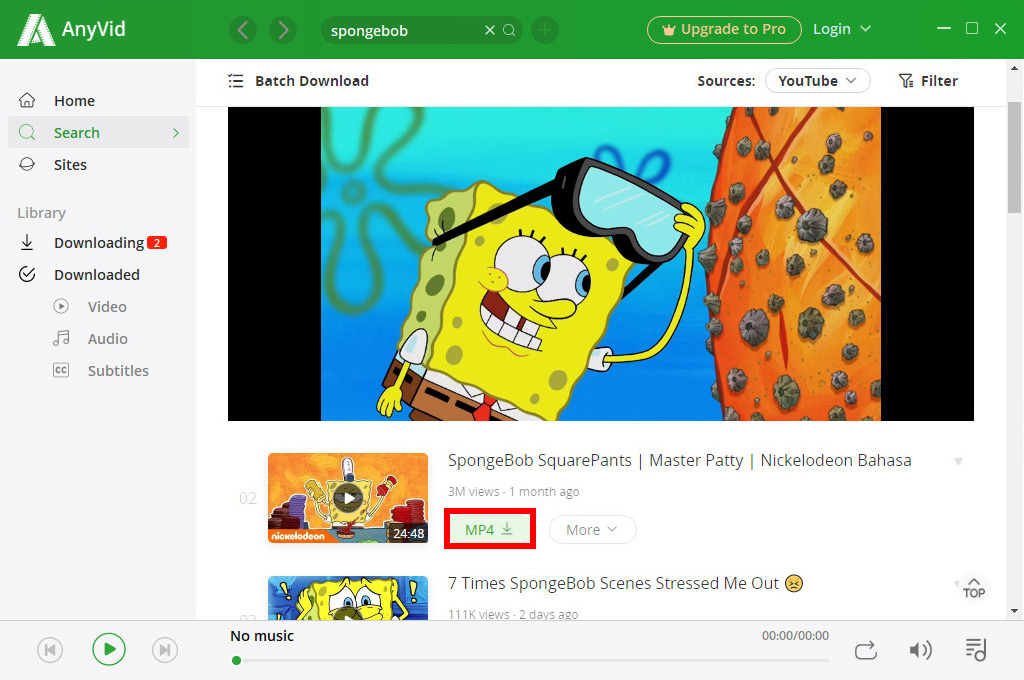Click scrollbar up arrow

coord(1014,67)
